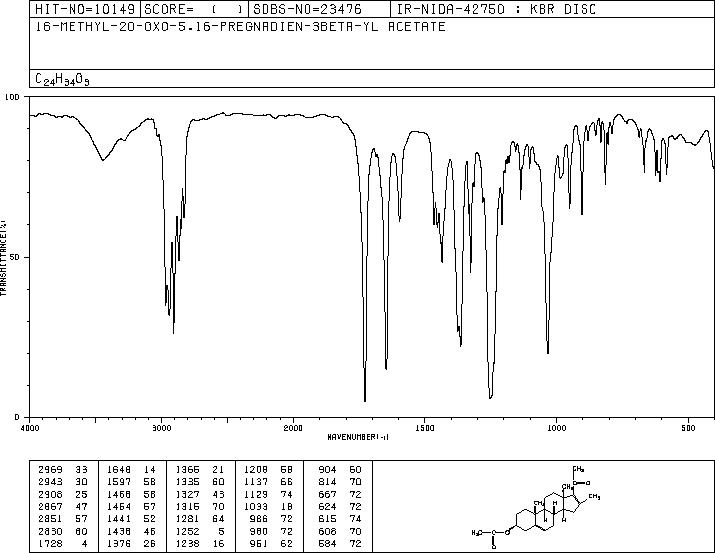
Task: Click the 1438 peak entry in the table
Action: (x=131, y=531)
